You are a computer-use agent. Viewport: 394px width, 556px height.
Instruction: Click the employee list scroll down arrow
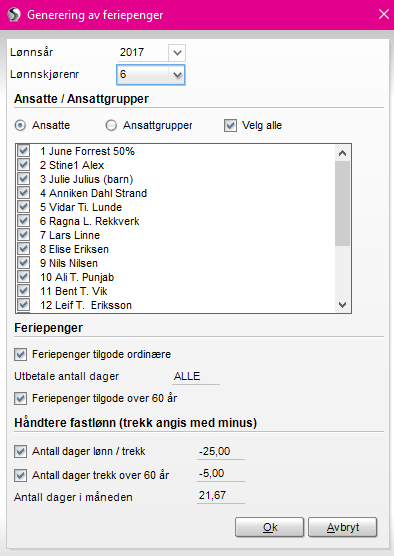coord(342,305)
